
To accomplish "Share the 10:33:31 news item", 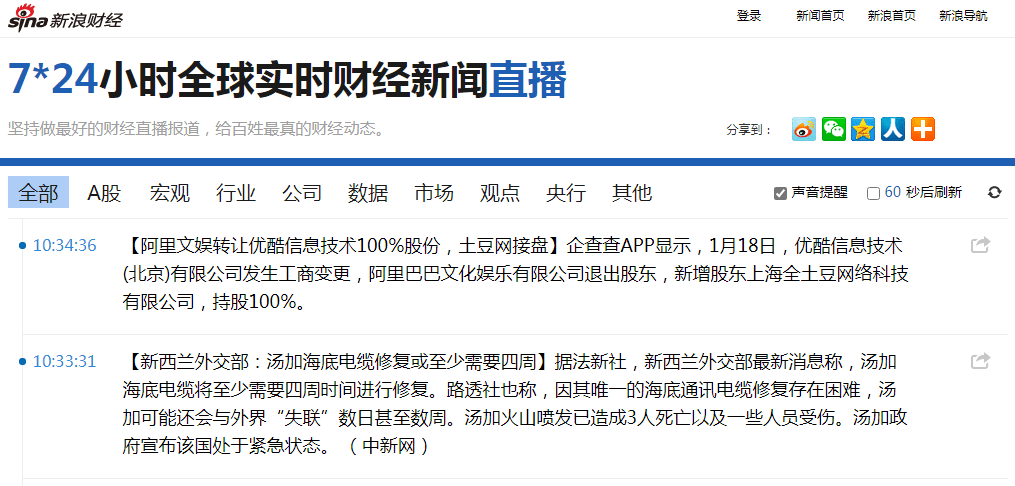I will click(x=981, y=360).
